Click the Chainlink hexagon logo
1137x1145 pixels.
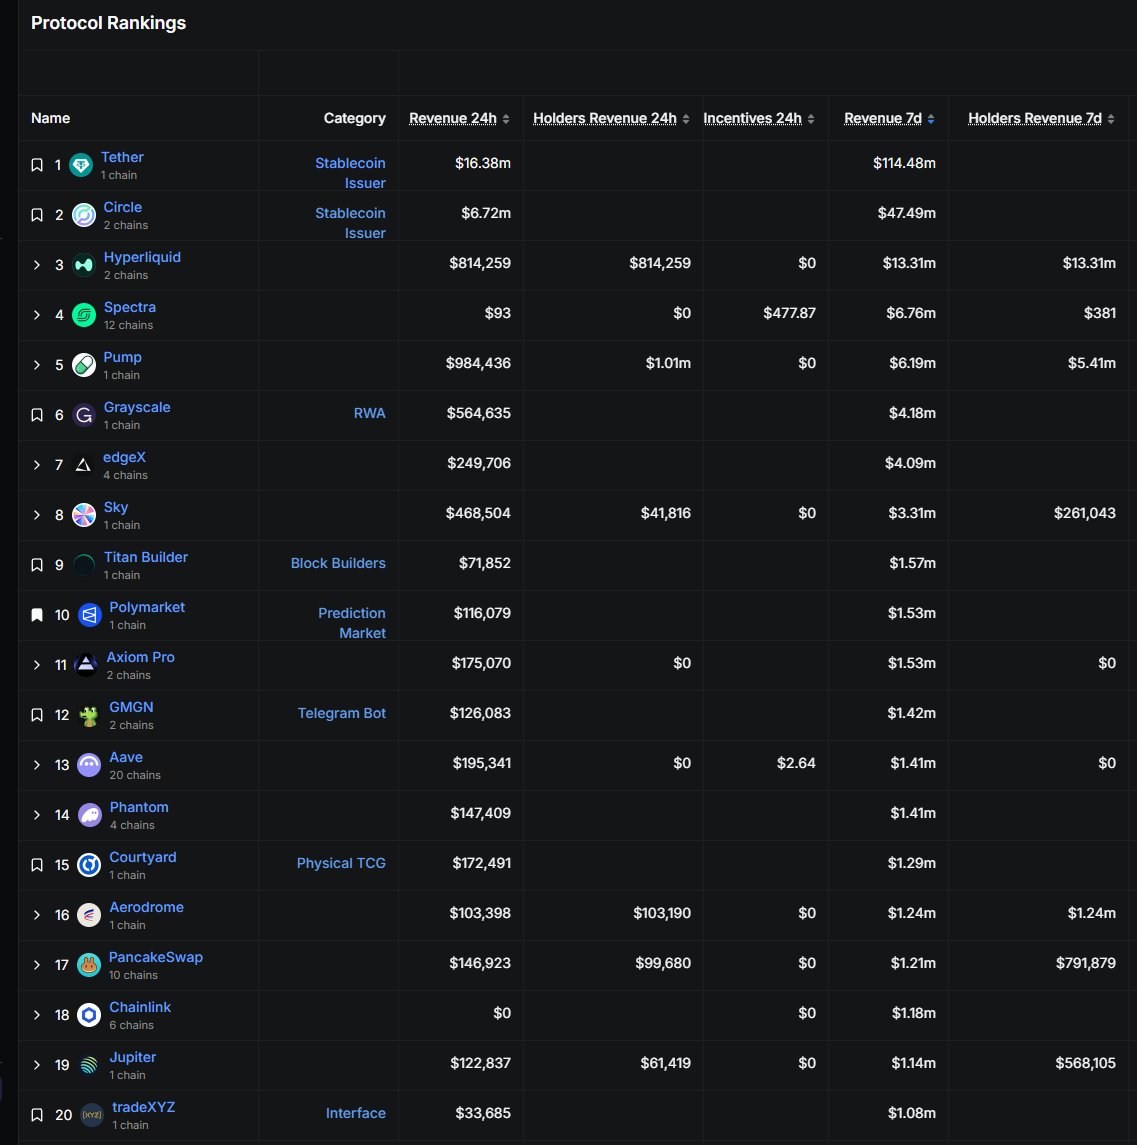(x=89, y=1015)
